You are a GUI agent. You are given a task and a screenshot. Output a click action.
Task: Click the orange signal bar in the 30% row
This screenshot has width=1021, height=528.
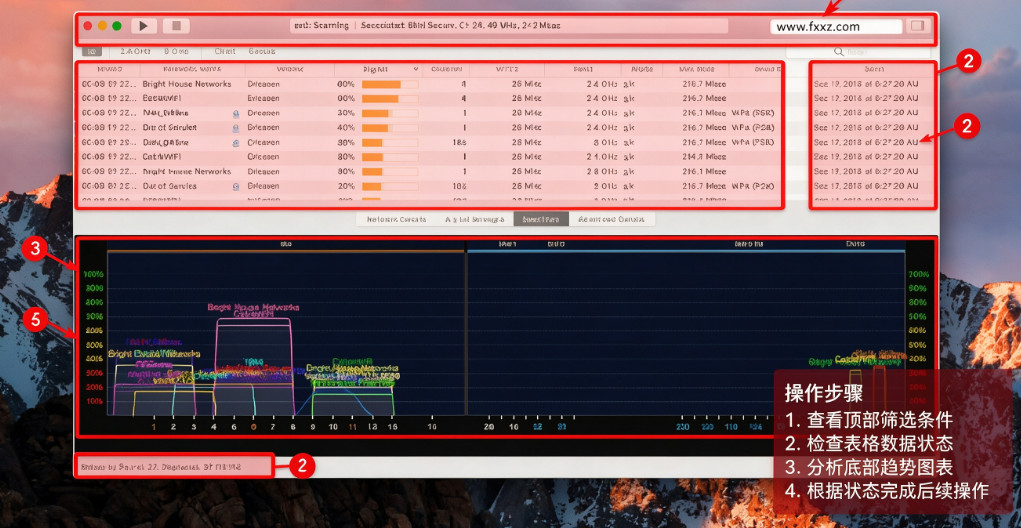click(x=374, y=113)
